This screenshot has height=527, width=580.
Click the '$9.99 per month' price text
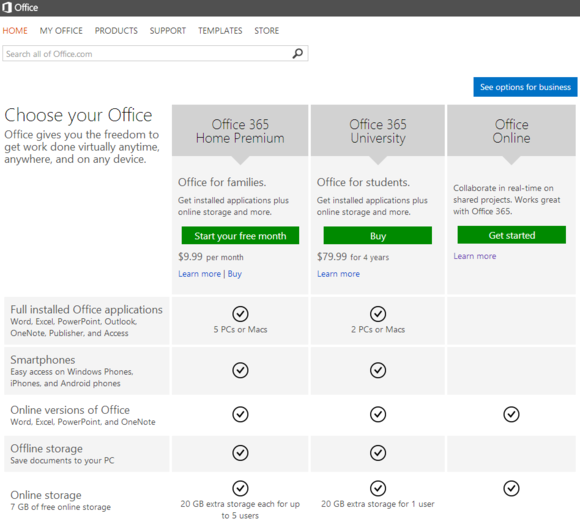(210, 257)
